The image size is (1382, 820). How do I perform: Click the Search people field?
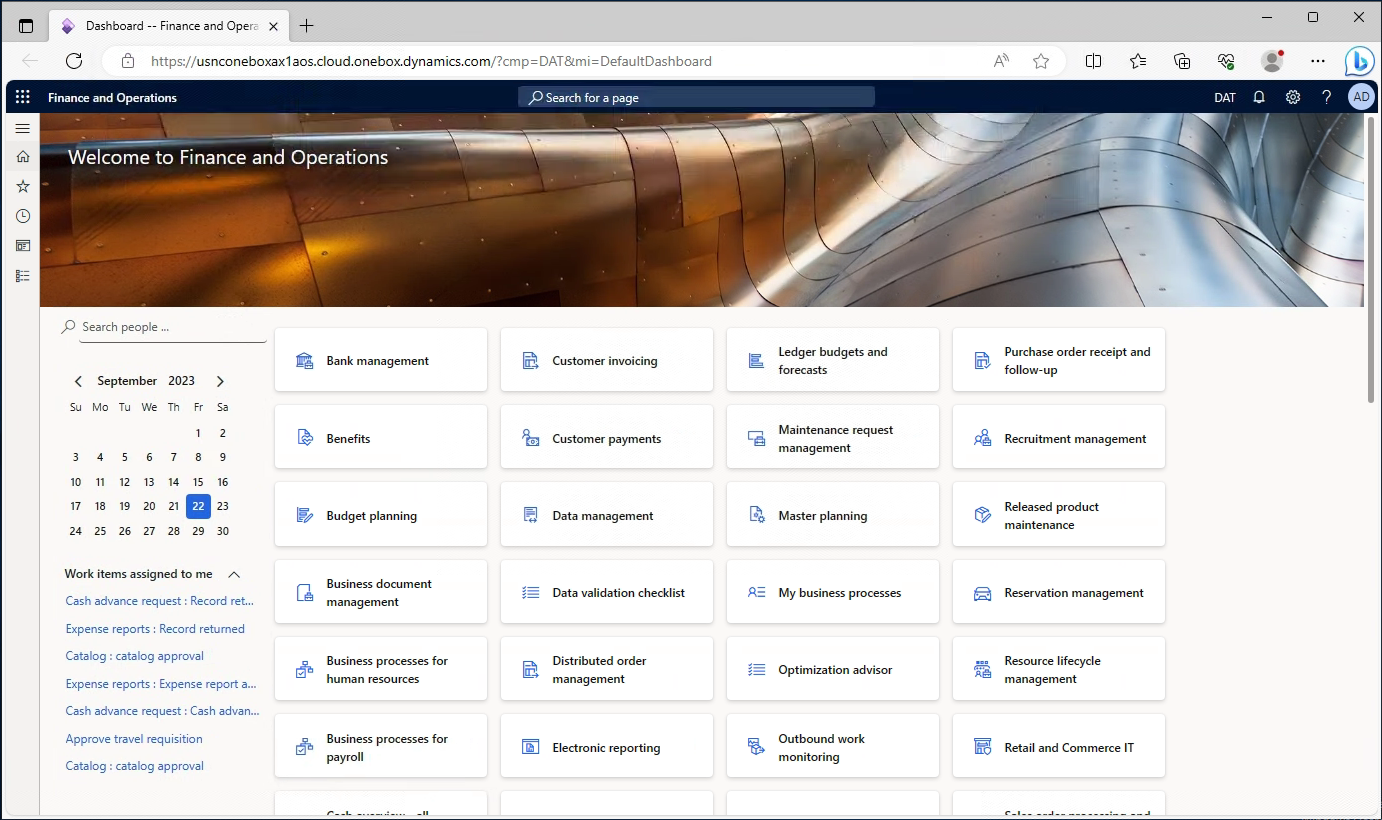[x=172, y=327]
